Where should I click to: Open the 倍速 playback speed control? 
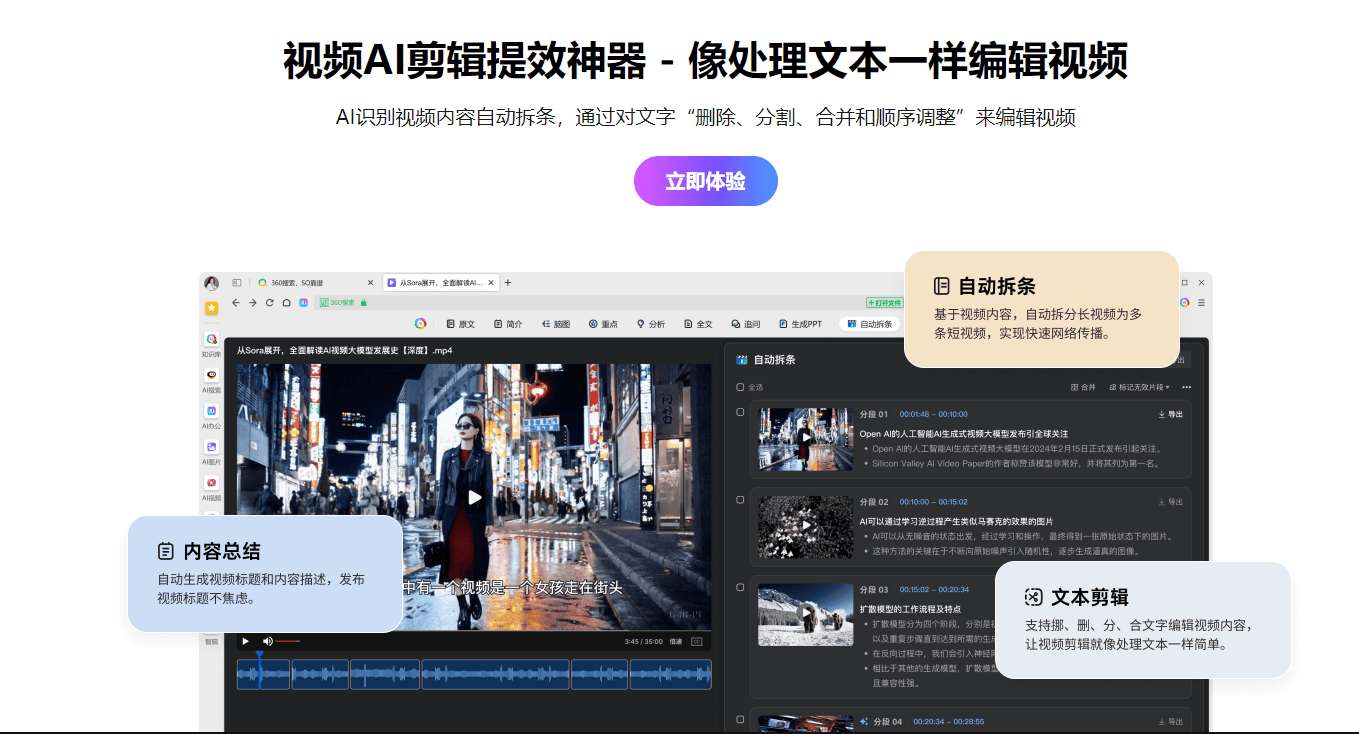click(676, 642)
